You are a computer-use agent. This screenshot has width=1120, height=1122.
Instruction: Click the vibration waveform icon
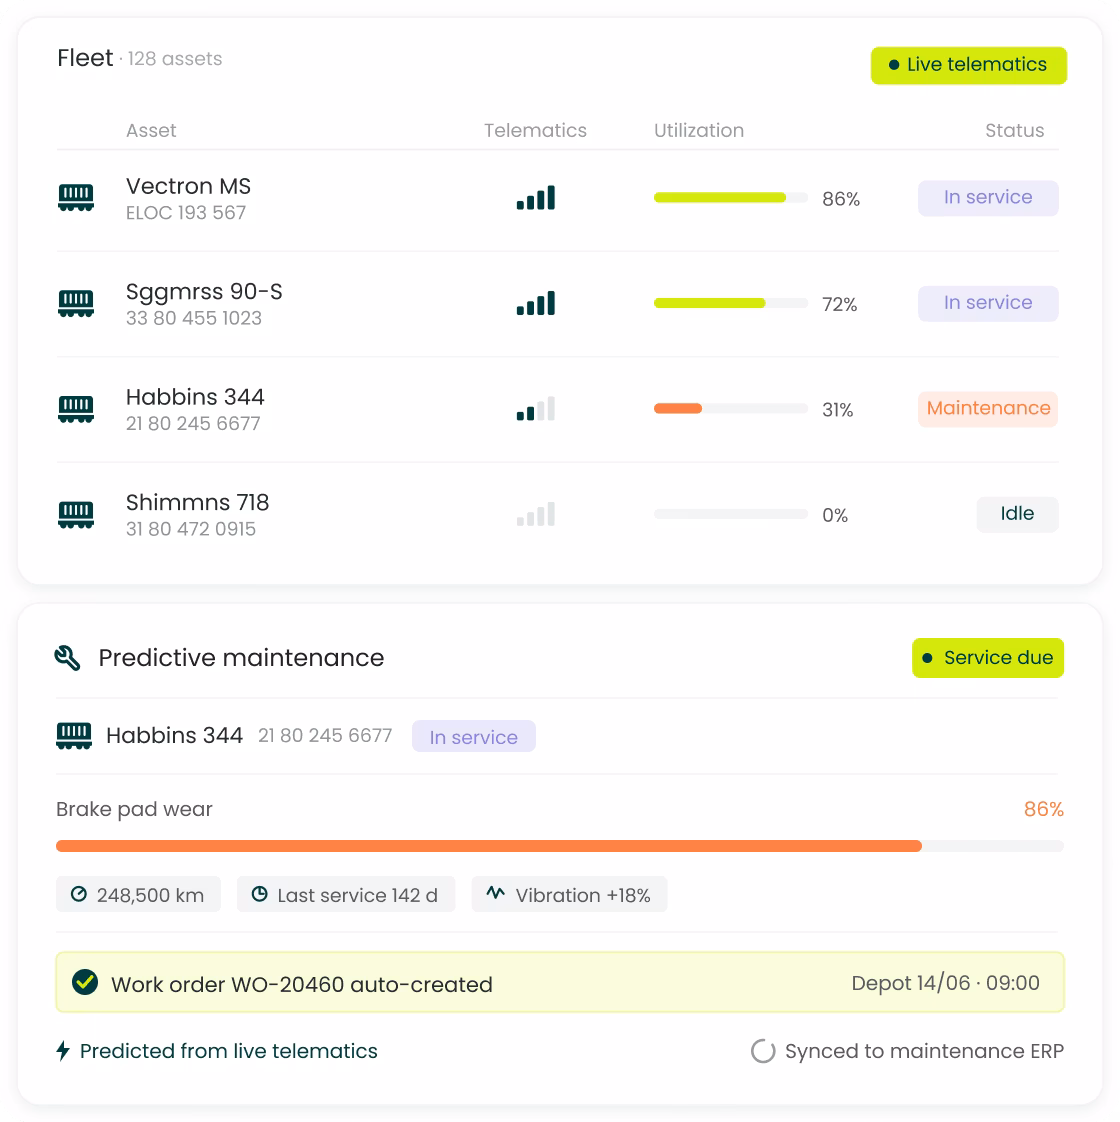click(495, 893)
